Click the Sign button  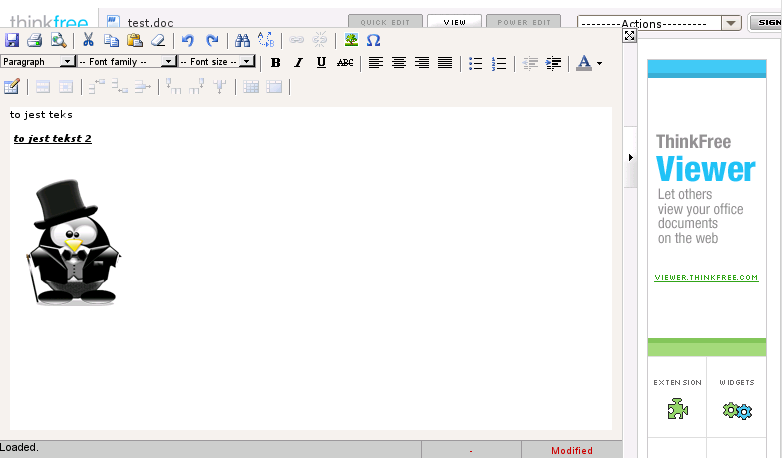tap(765, 22)
